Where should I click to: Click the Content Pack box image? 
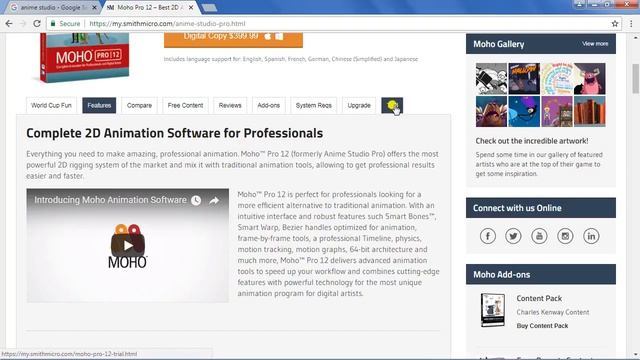pyautogui.click(x=493, y=310)
